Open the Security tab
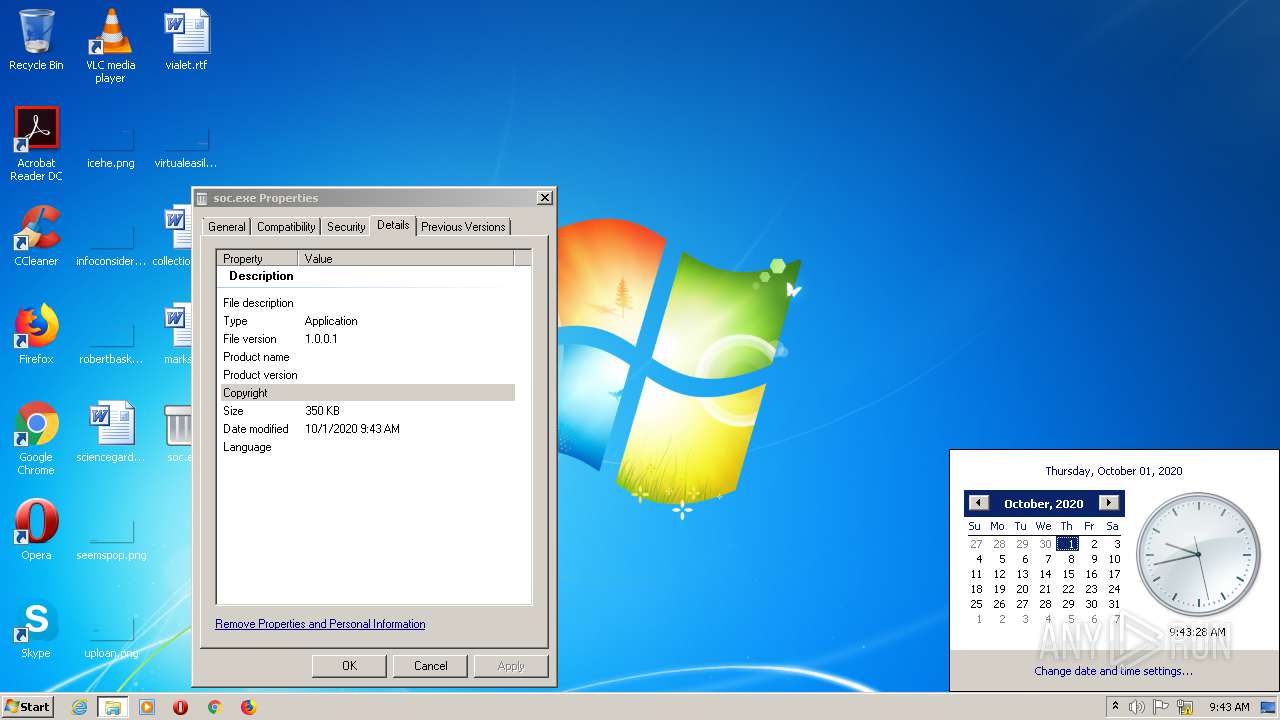This screenshot has height=720, width=1280. (x=346, y=227)
